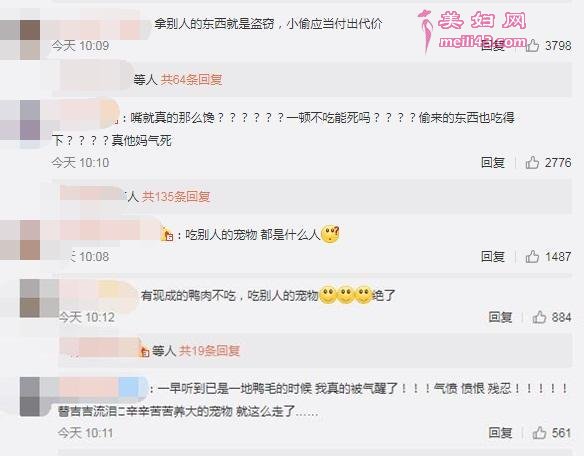This screenshot has height=456, width=584.
Task: Reply to the 今天 10:11 comment
Action: click(500, 433)
